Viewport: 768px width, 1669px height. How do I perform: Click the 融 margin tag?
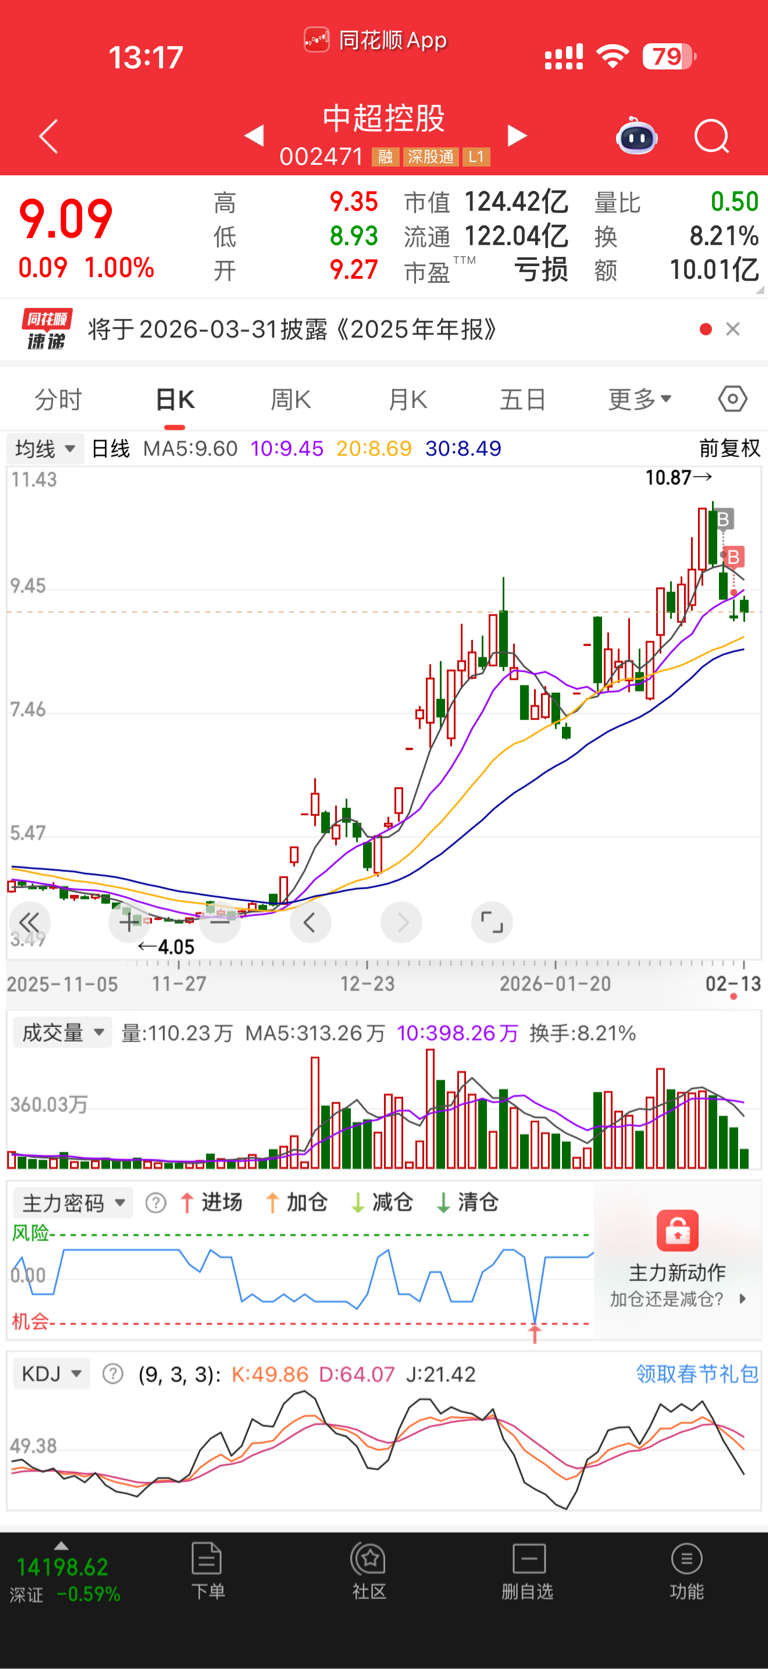(385, 157)
